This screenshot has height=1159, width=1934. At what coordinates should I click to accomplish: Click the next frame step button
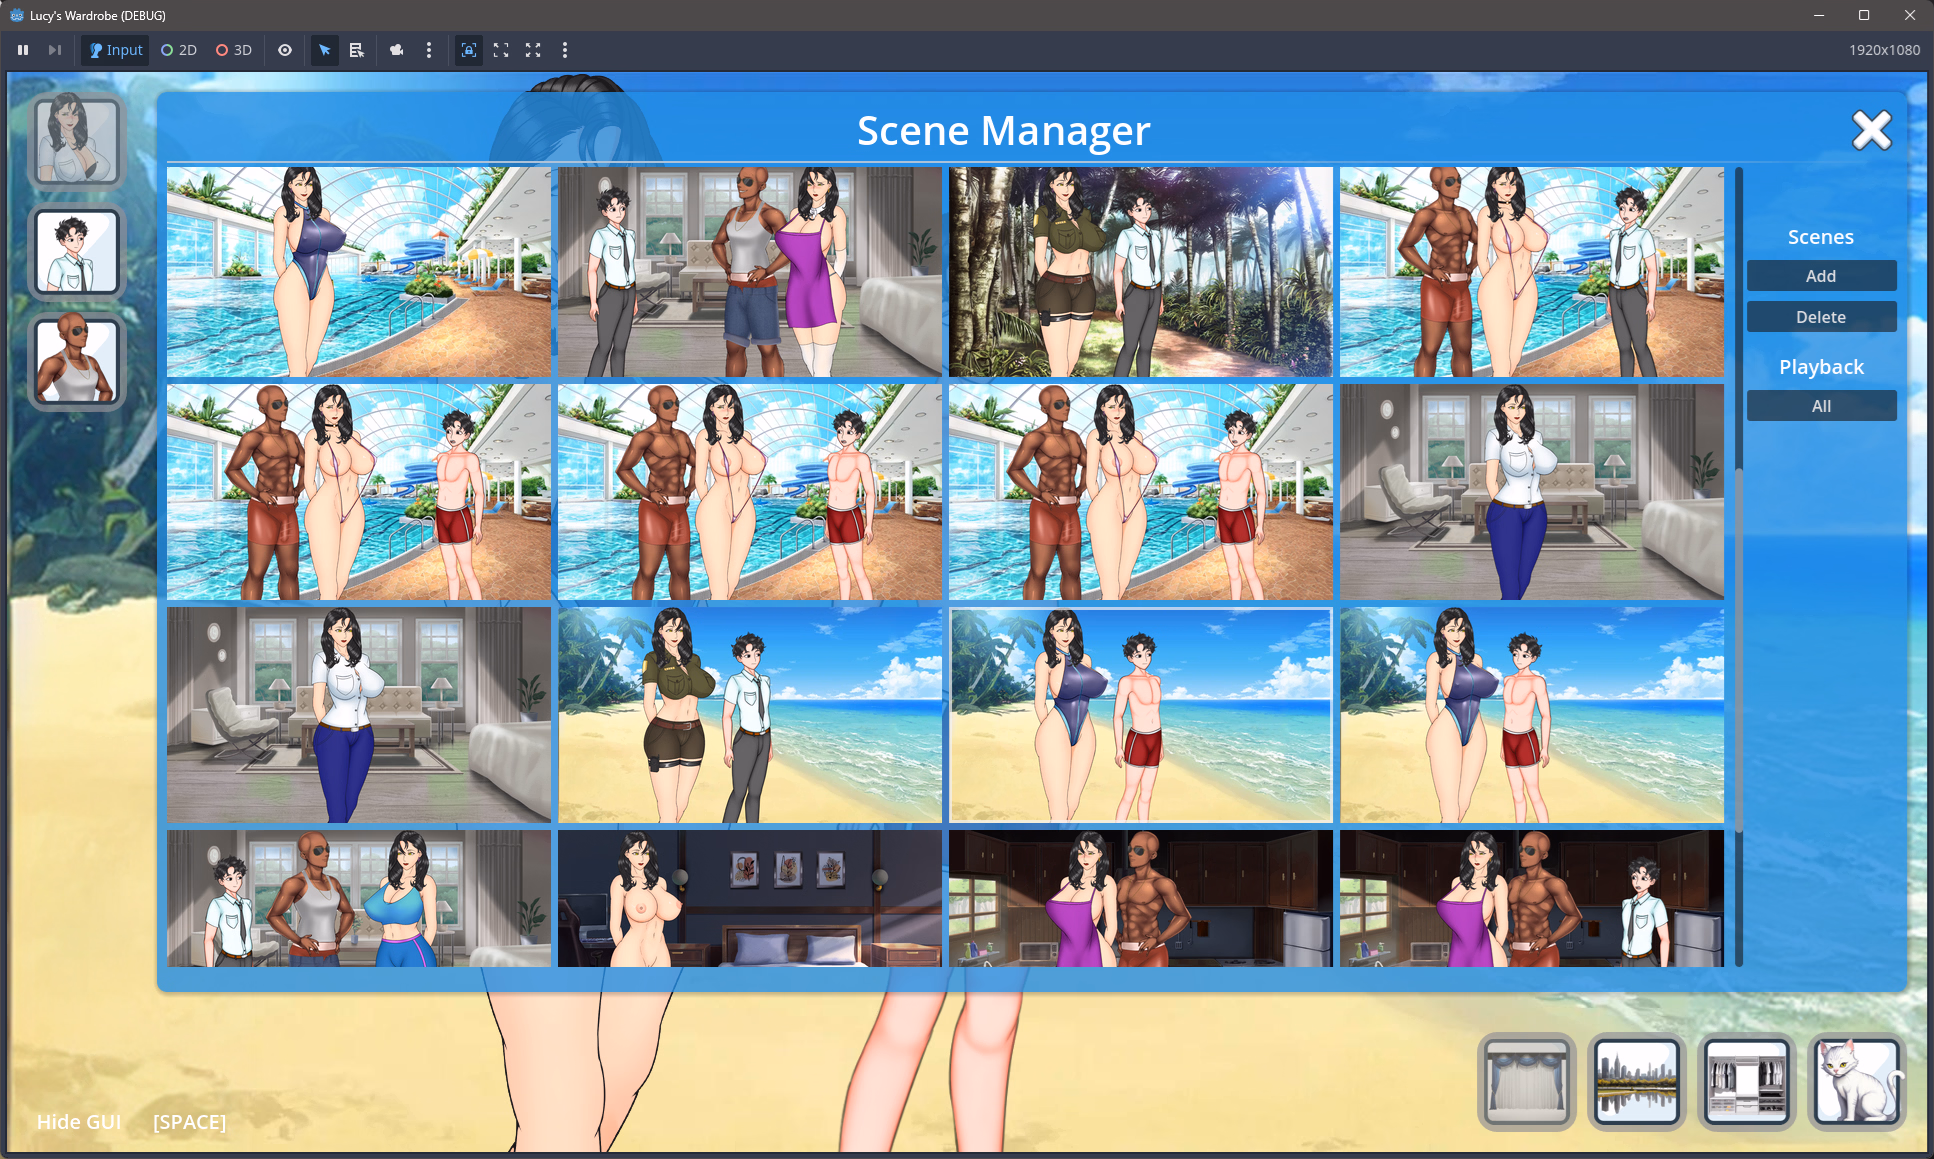[x=55, y=50]
